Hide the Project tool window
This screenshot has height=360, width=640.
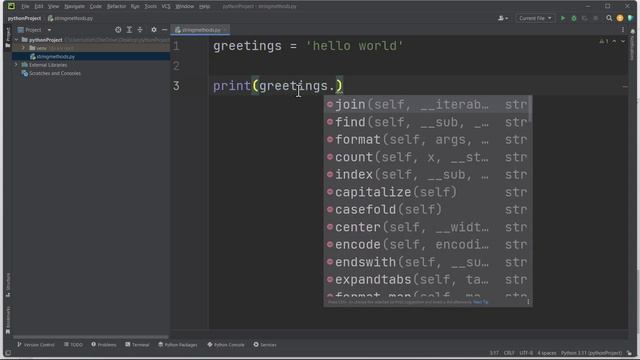tap(164, 30)
